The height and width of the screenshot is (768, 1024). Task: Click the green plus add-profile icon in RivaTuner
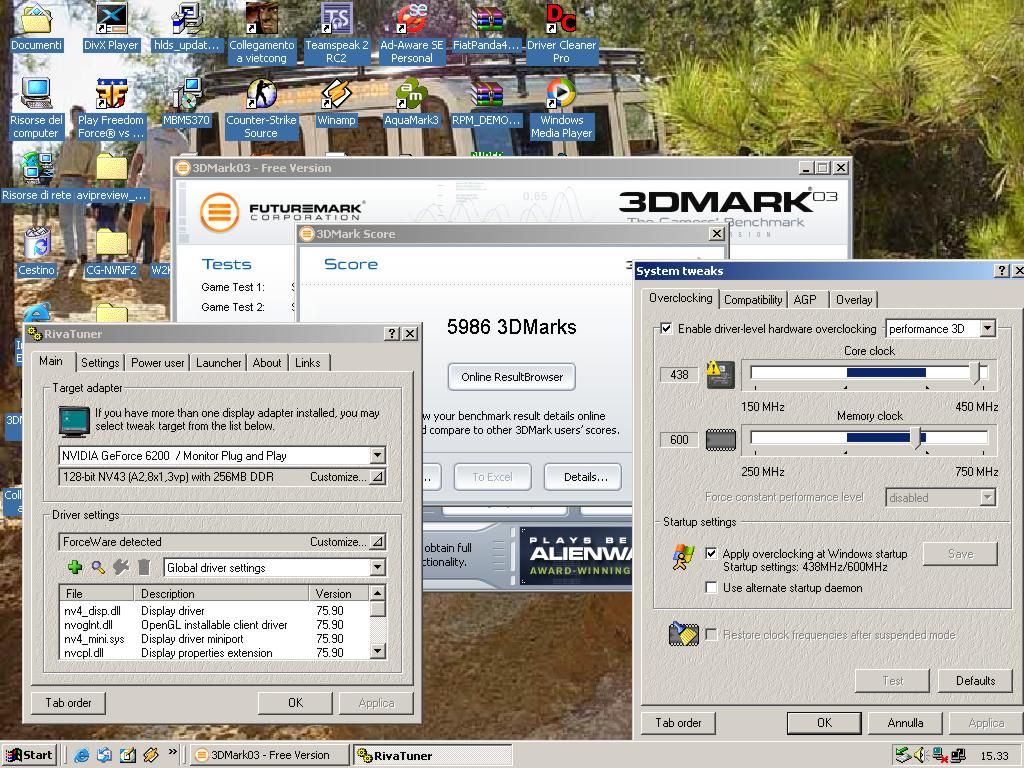(75, 567)
